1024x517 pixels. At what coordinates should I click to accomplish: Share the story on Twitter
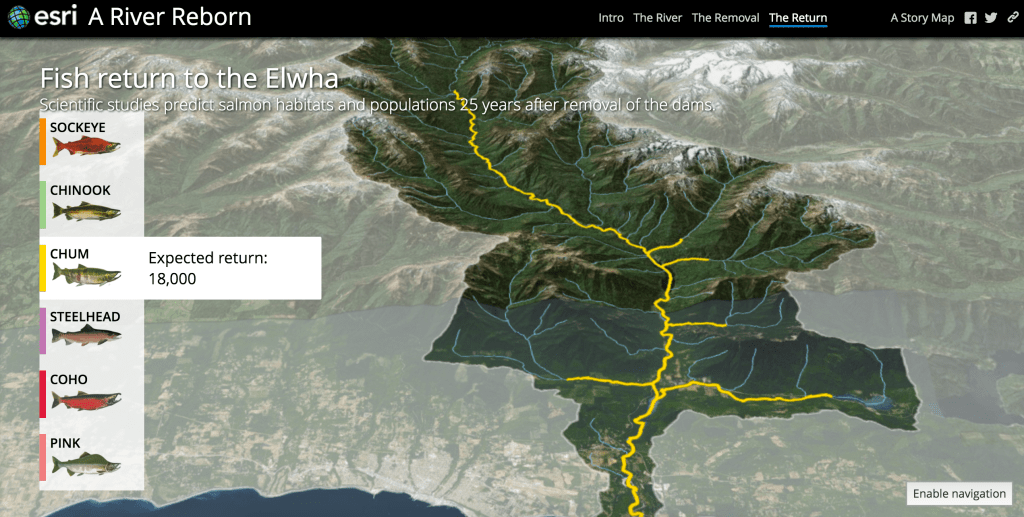pos(990,18)
